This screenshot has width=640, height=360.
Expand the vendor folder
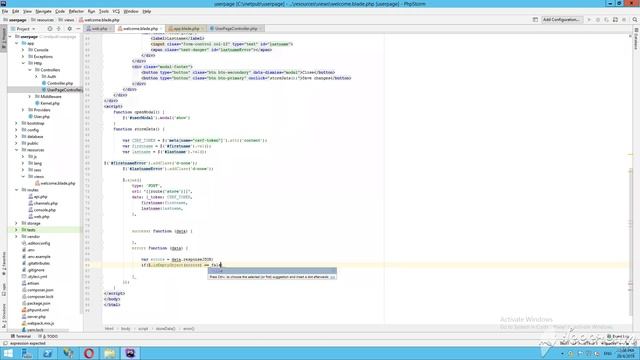pos(17,237)
